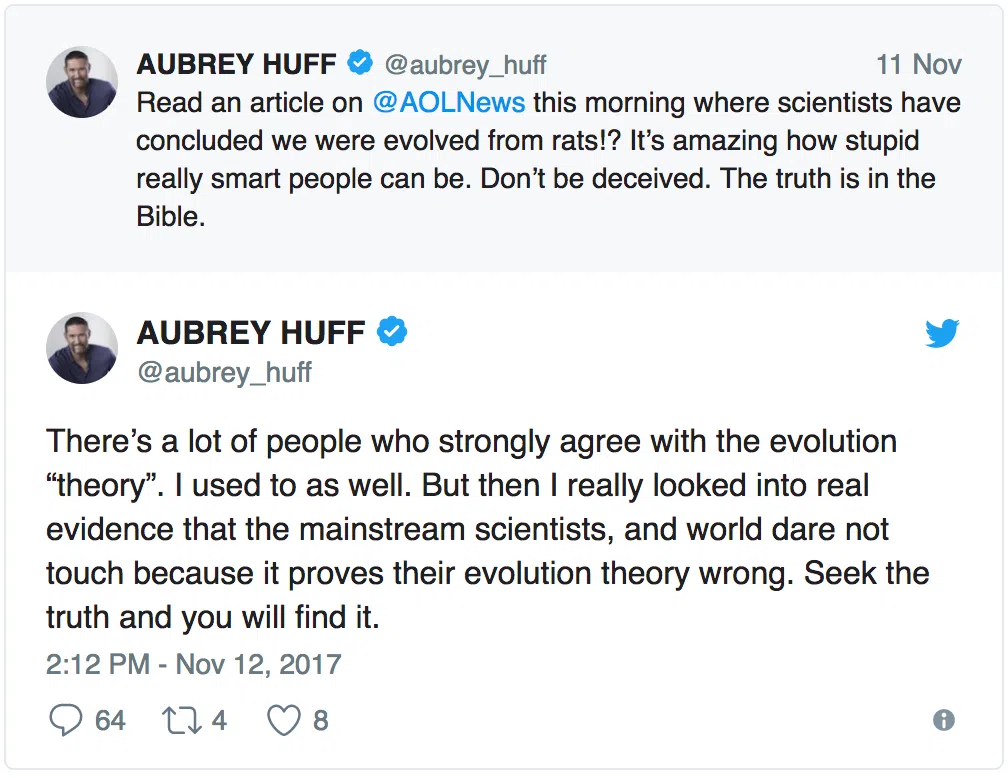Screen dimensions: 1008x778
Task: Click the retweet count 4
Action: click(x=219, y=720)
